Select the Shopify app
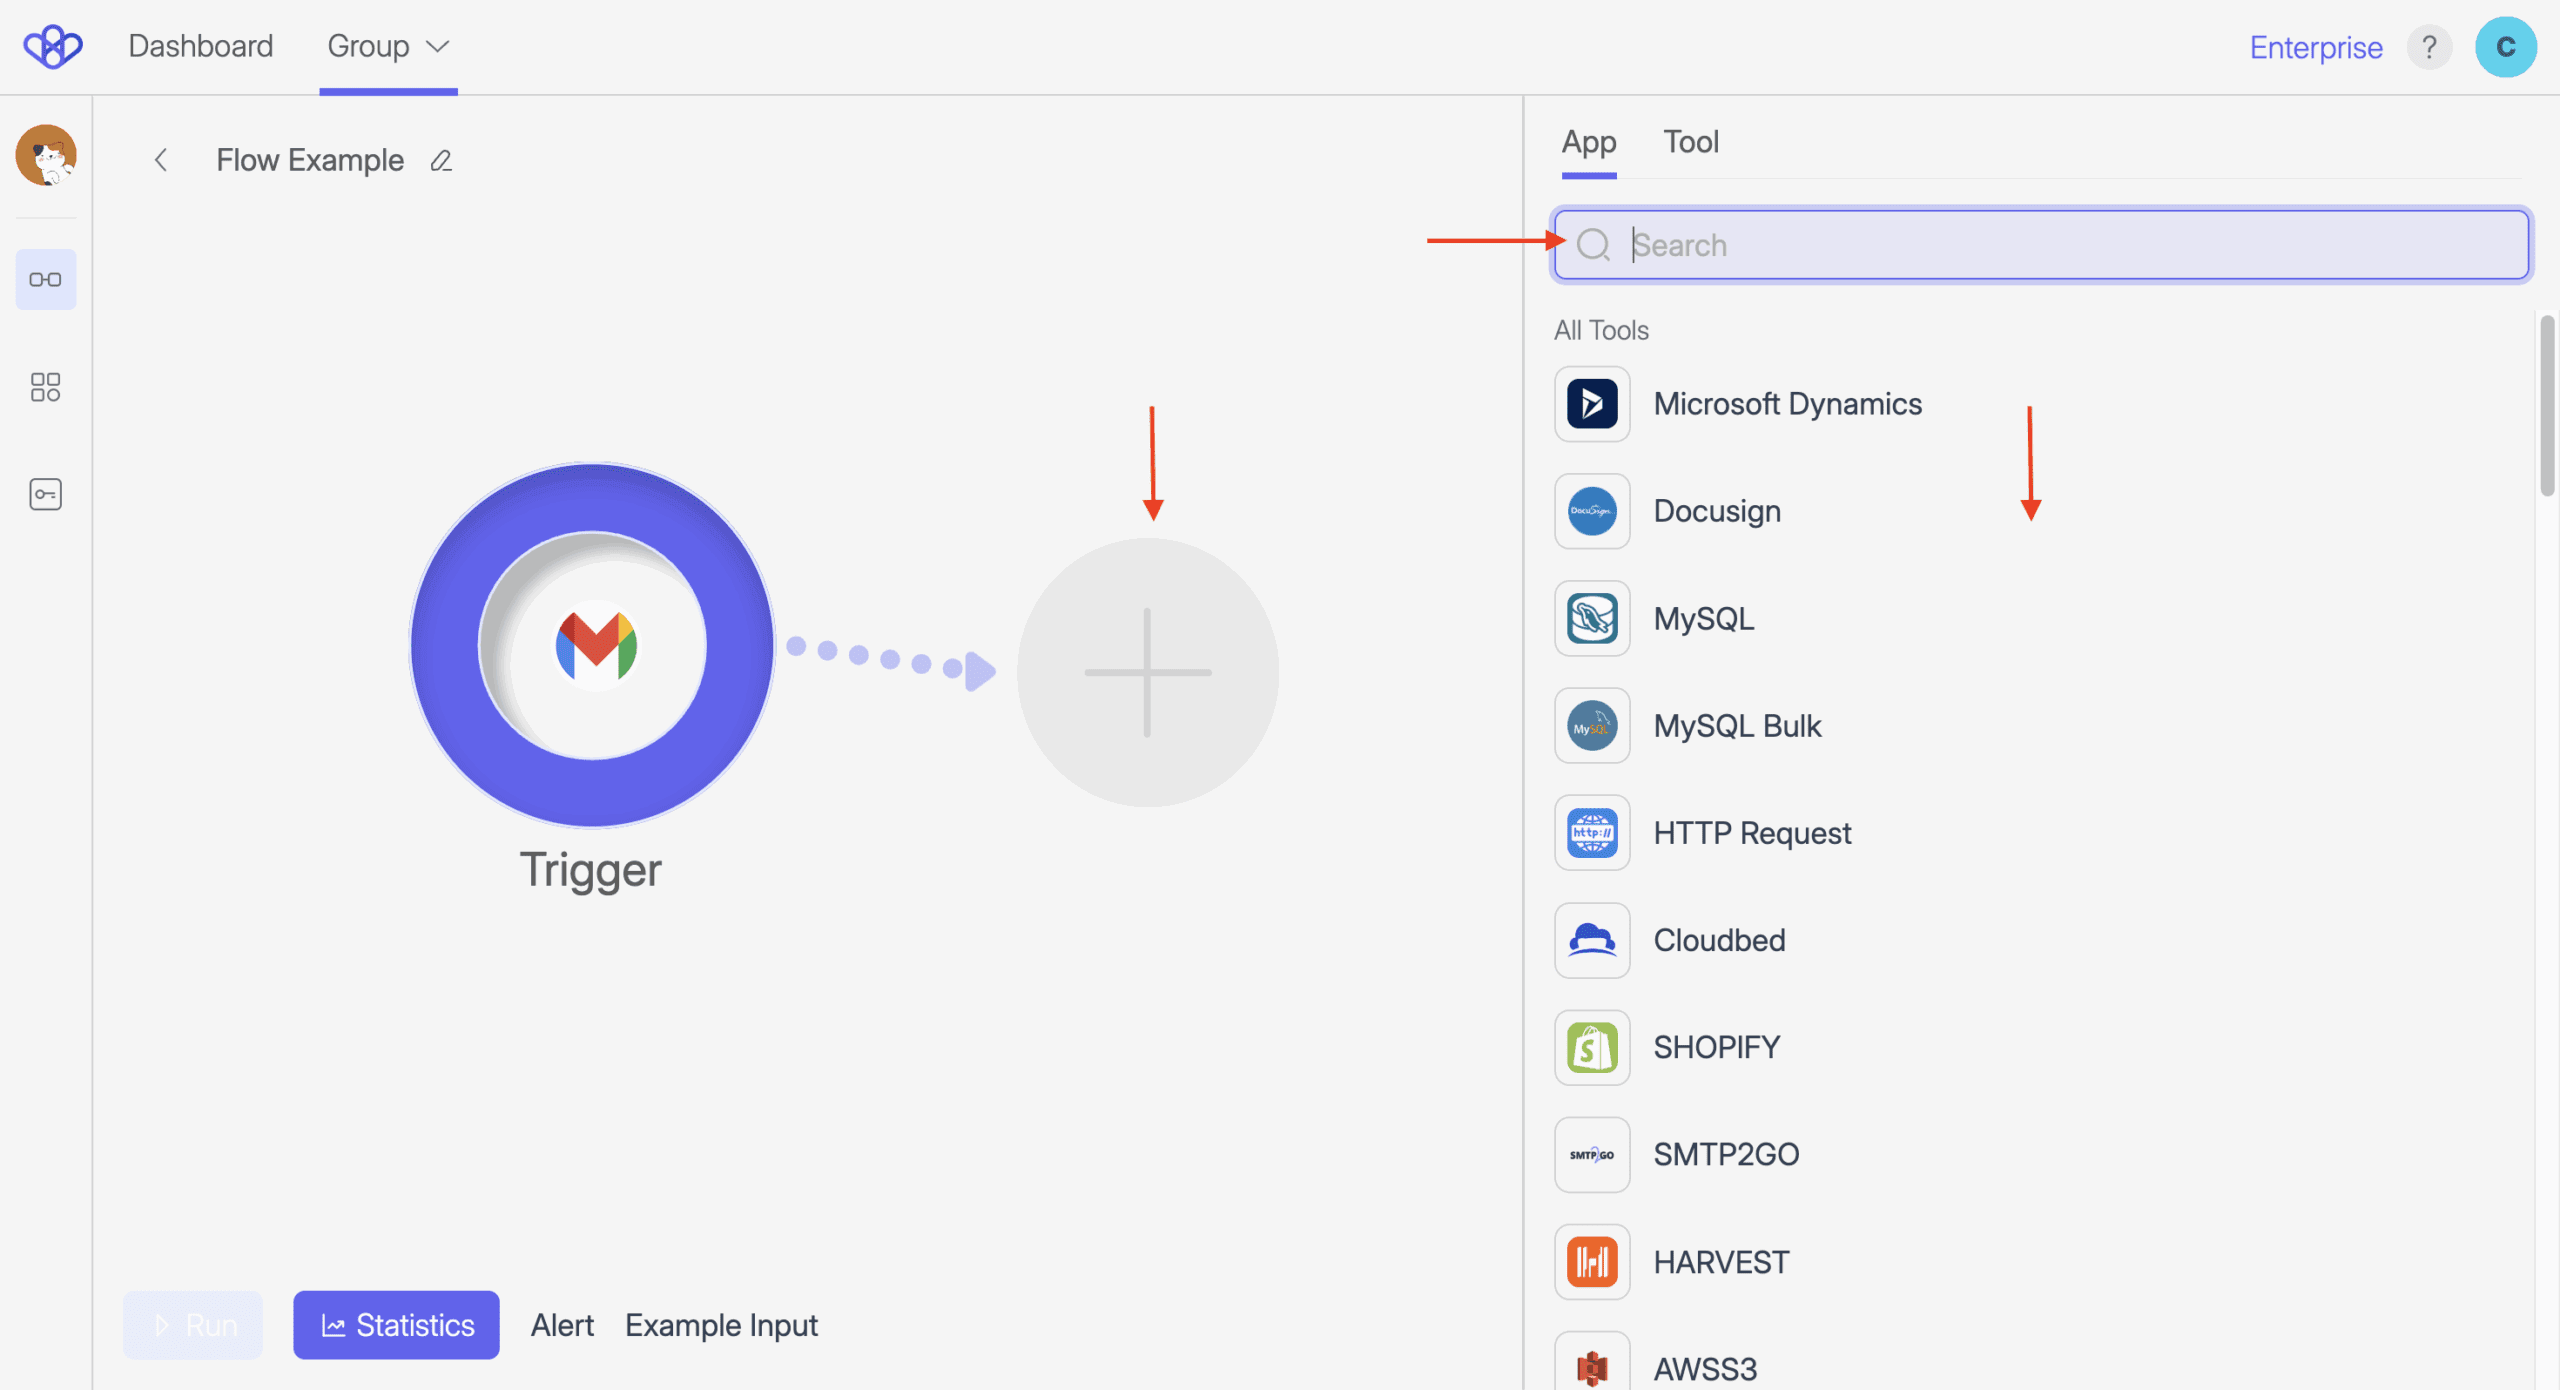The height and width of the screenshot is (1390, 2560). 1716,1047
